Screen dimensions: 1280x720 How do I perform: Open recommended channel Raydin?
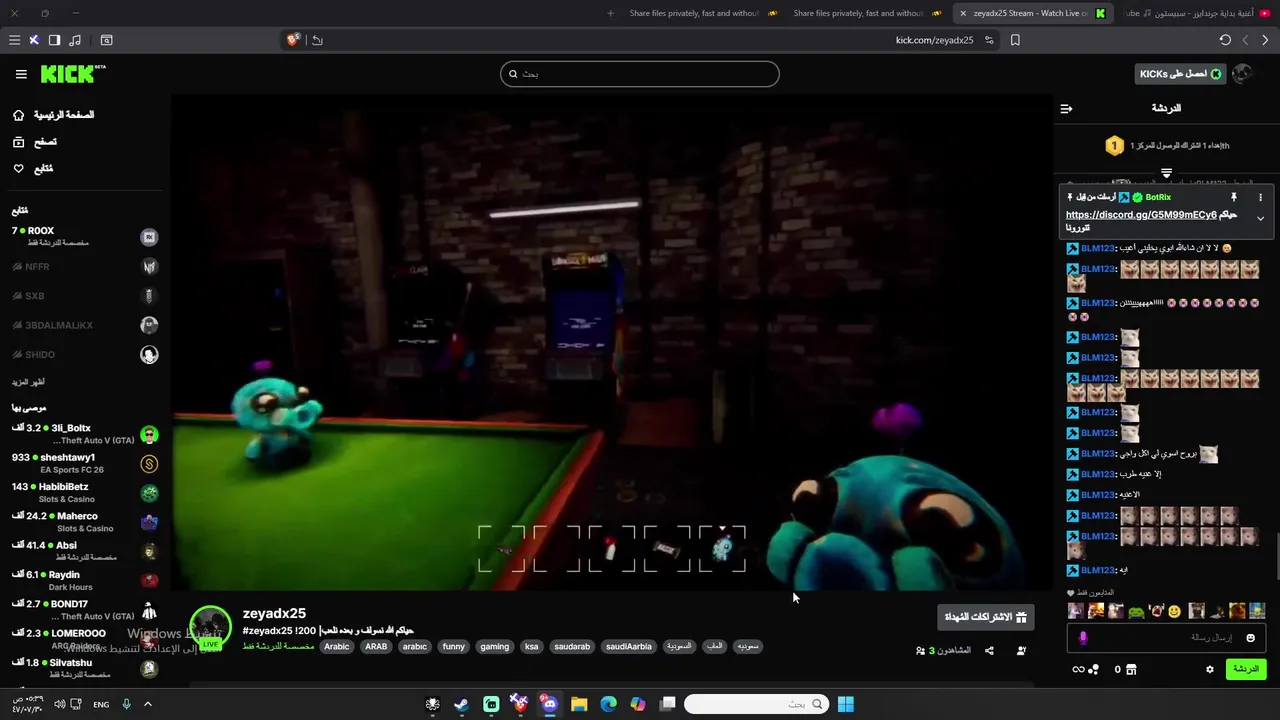point(85,580)
